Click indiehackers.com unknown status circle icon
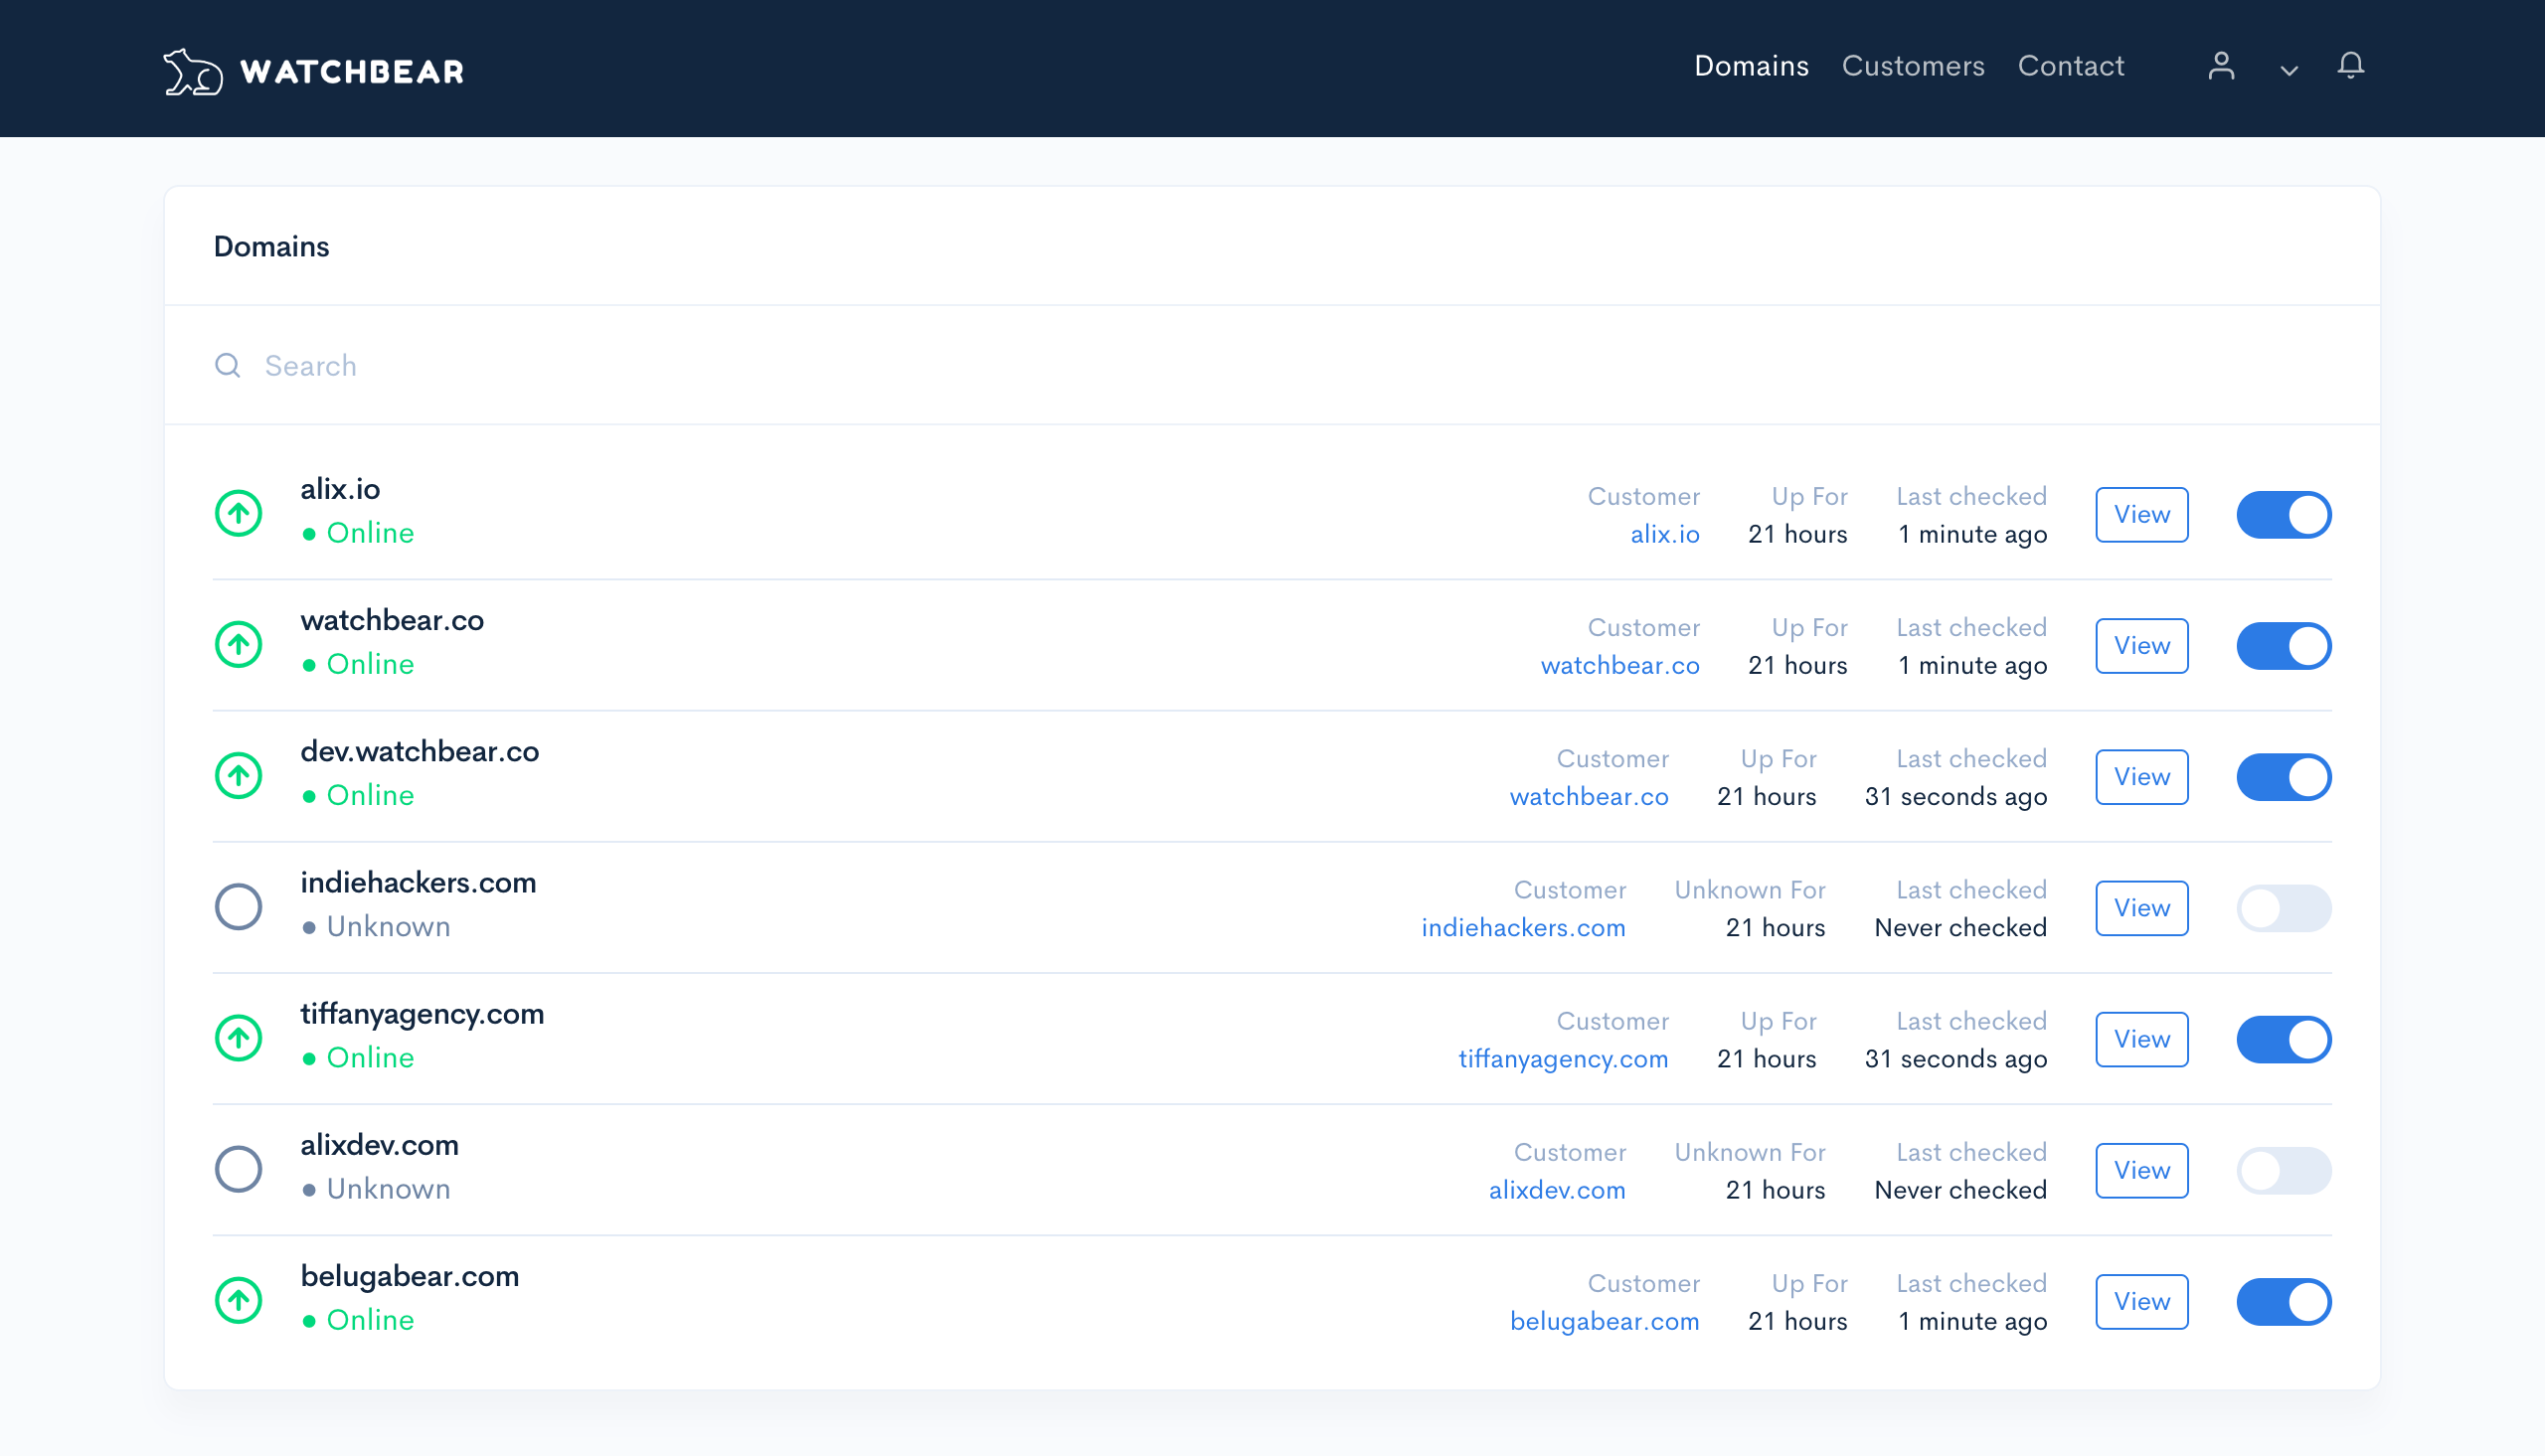This screenshot has height=1456, width=2545. click(239, 907)
